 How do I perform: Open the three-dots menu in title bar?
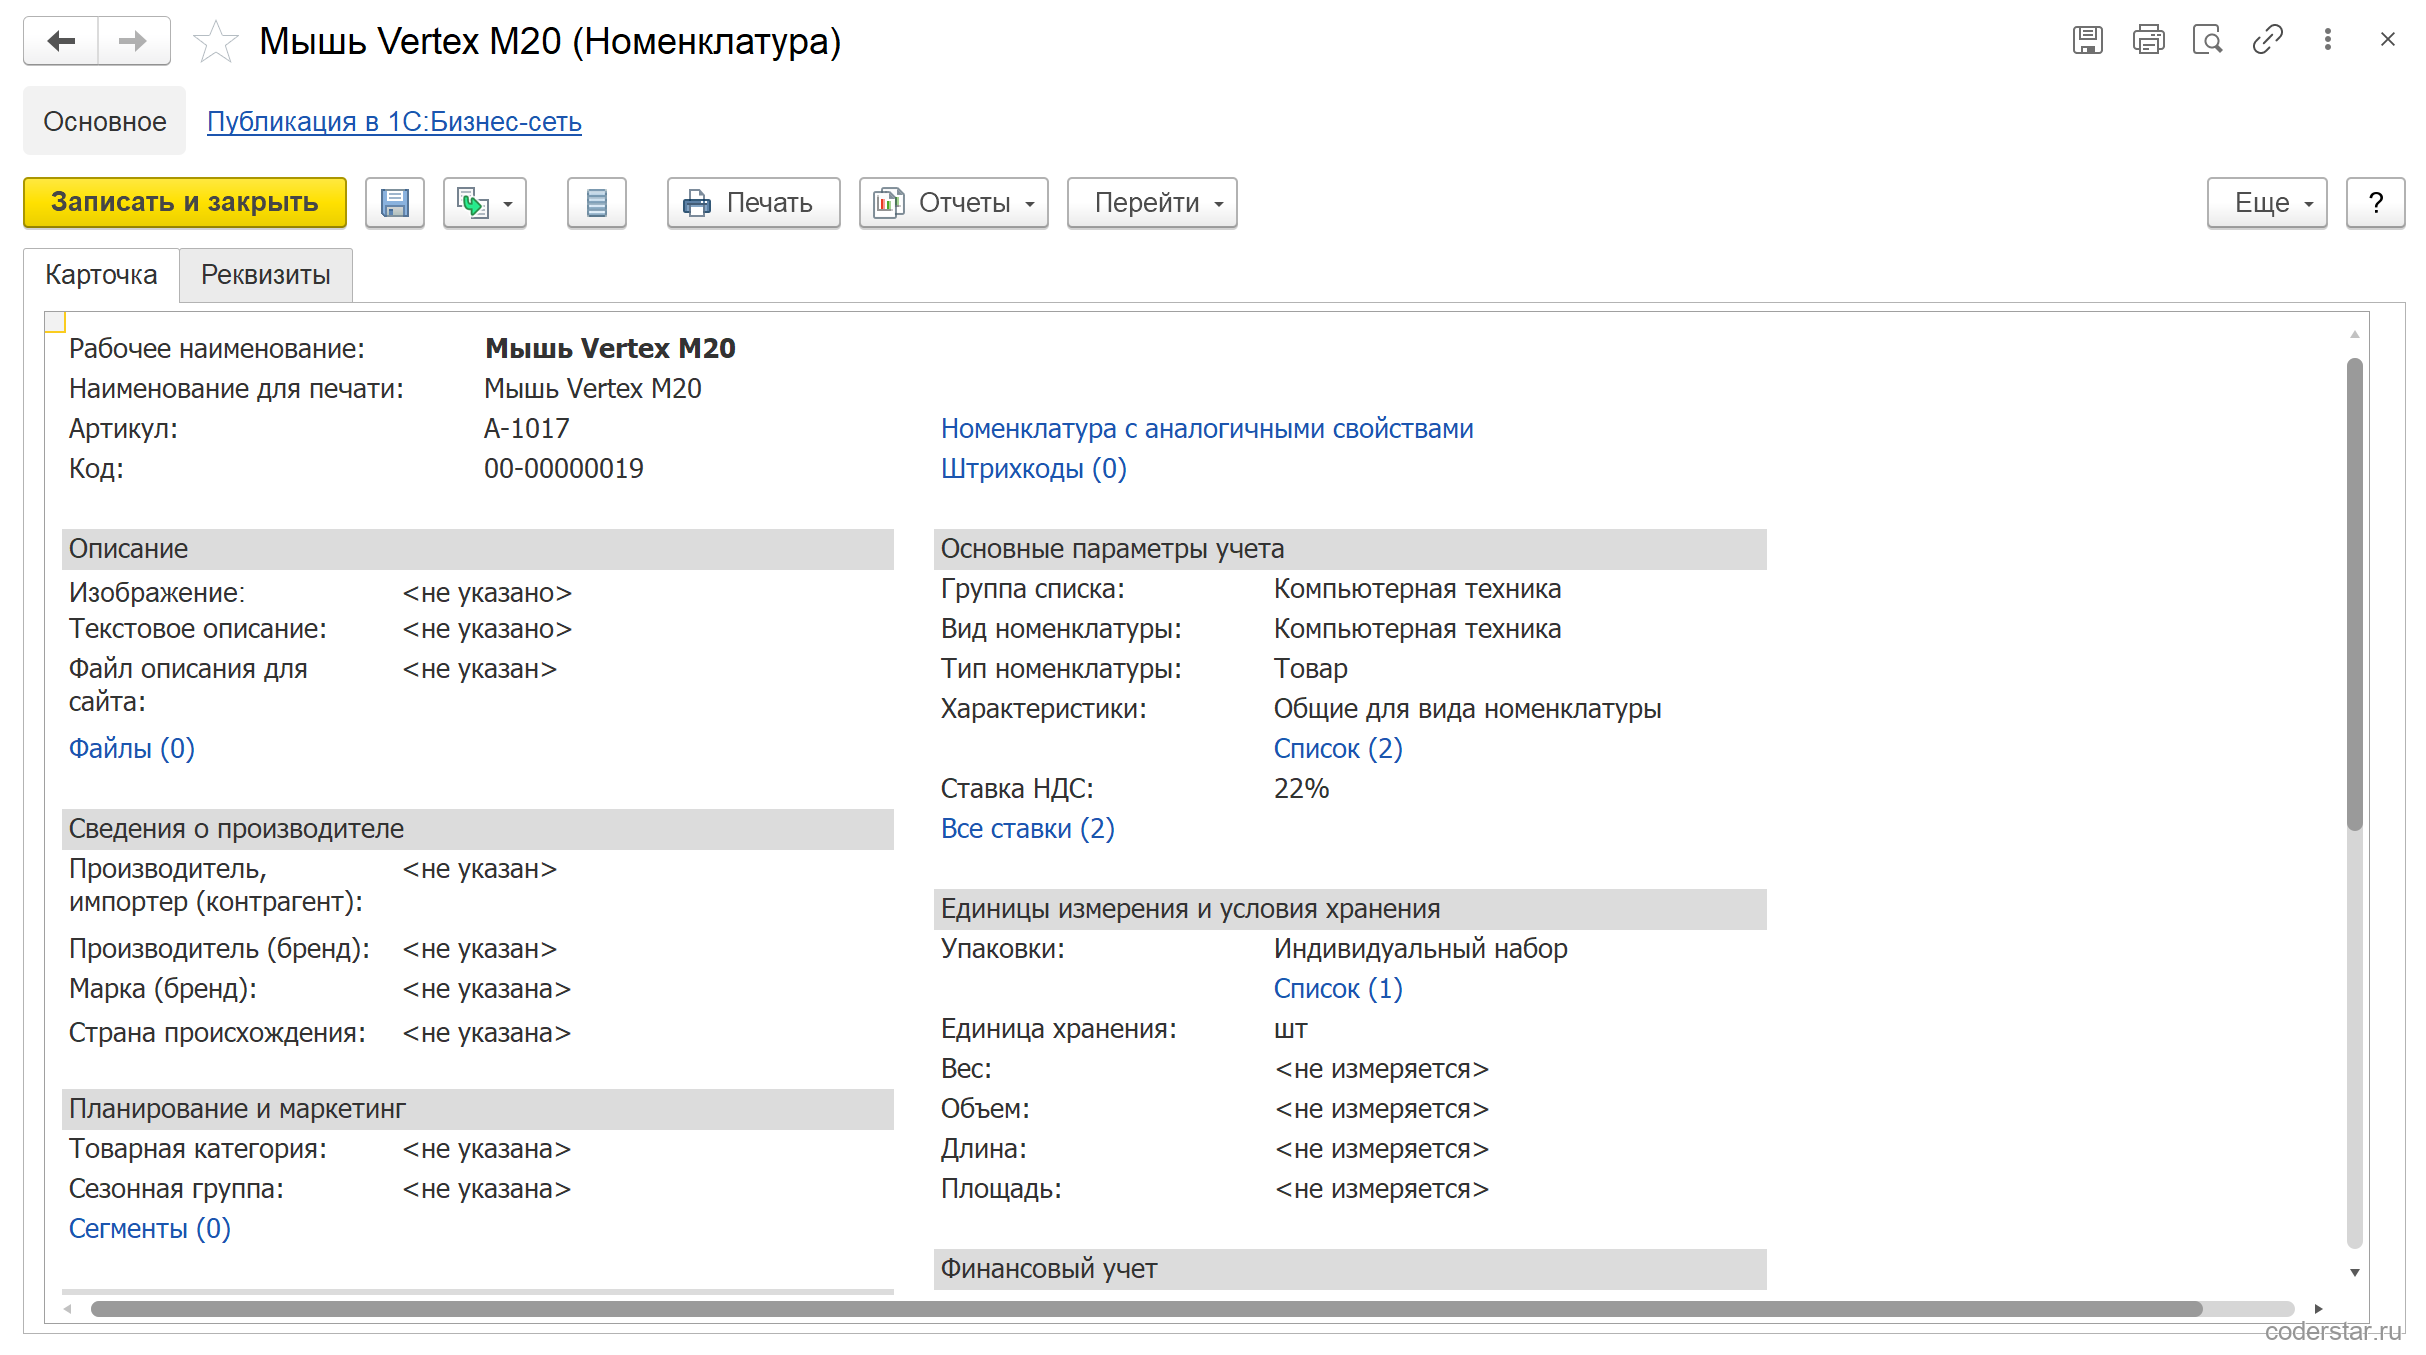click(x=2328, y=40)
